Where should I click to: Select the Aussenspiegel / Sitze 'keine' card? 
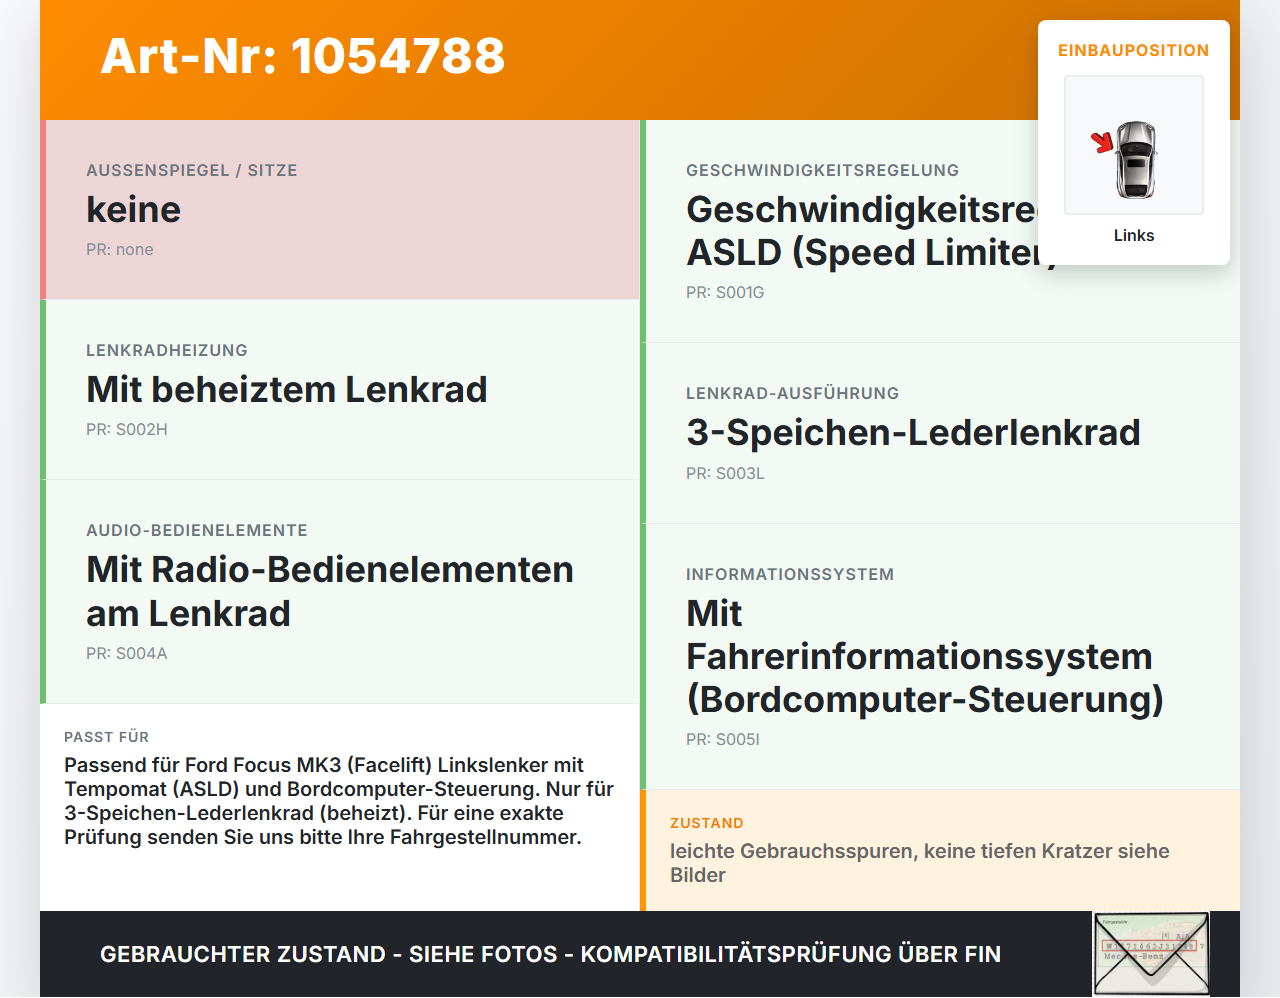click(340, 210)
